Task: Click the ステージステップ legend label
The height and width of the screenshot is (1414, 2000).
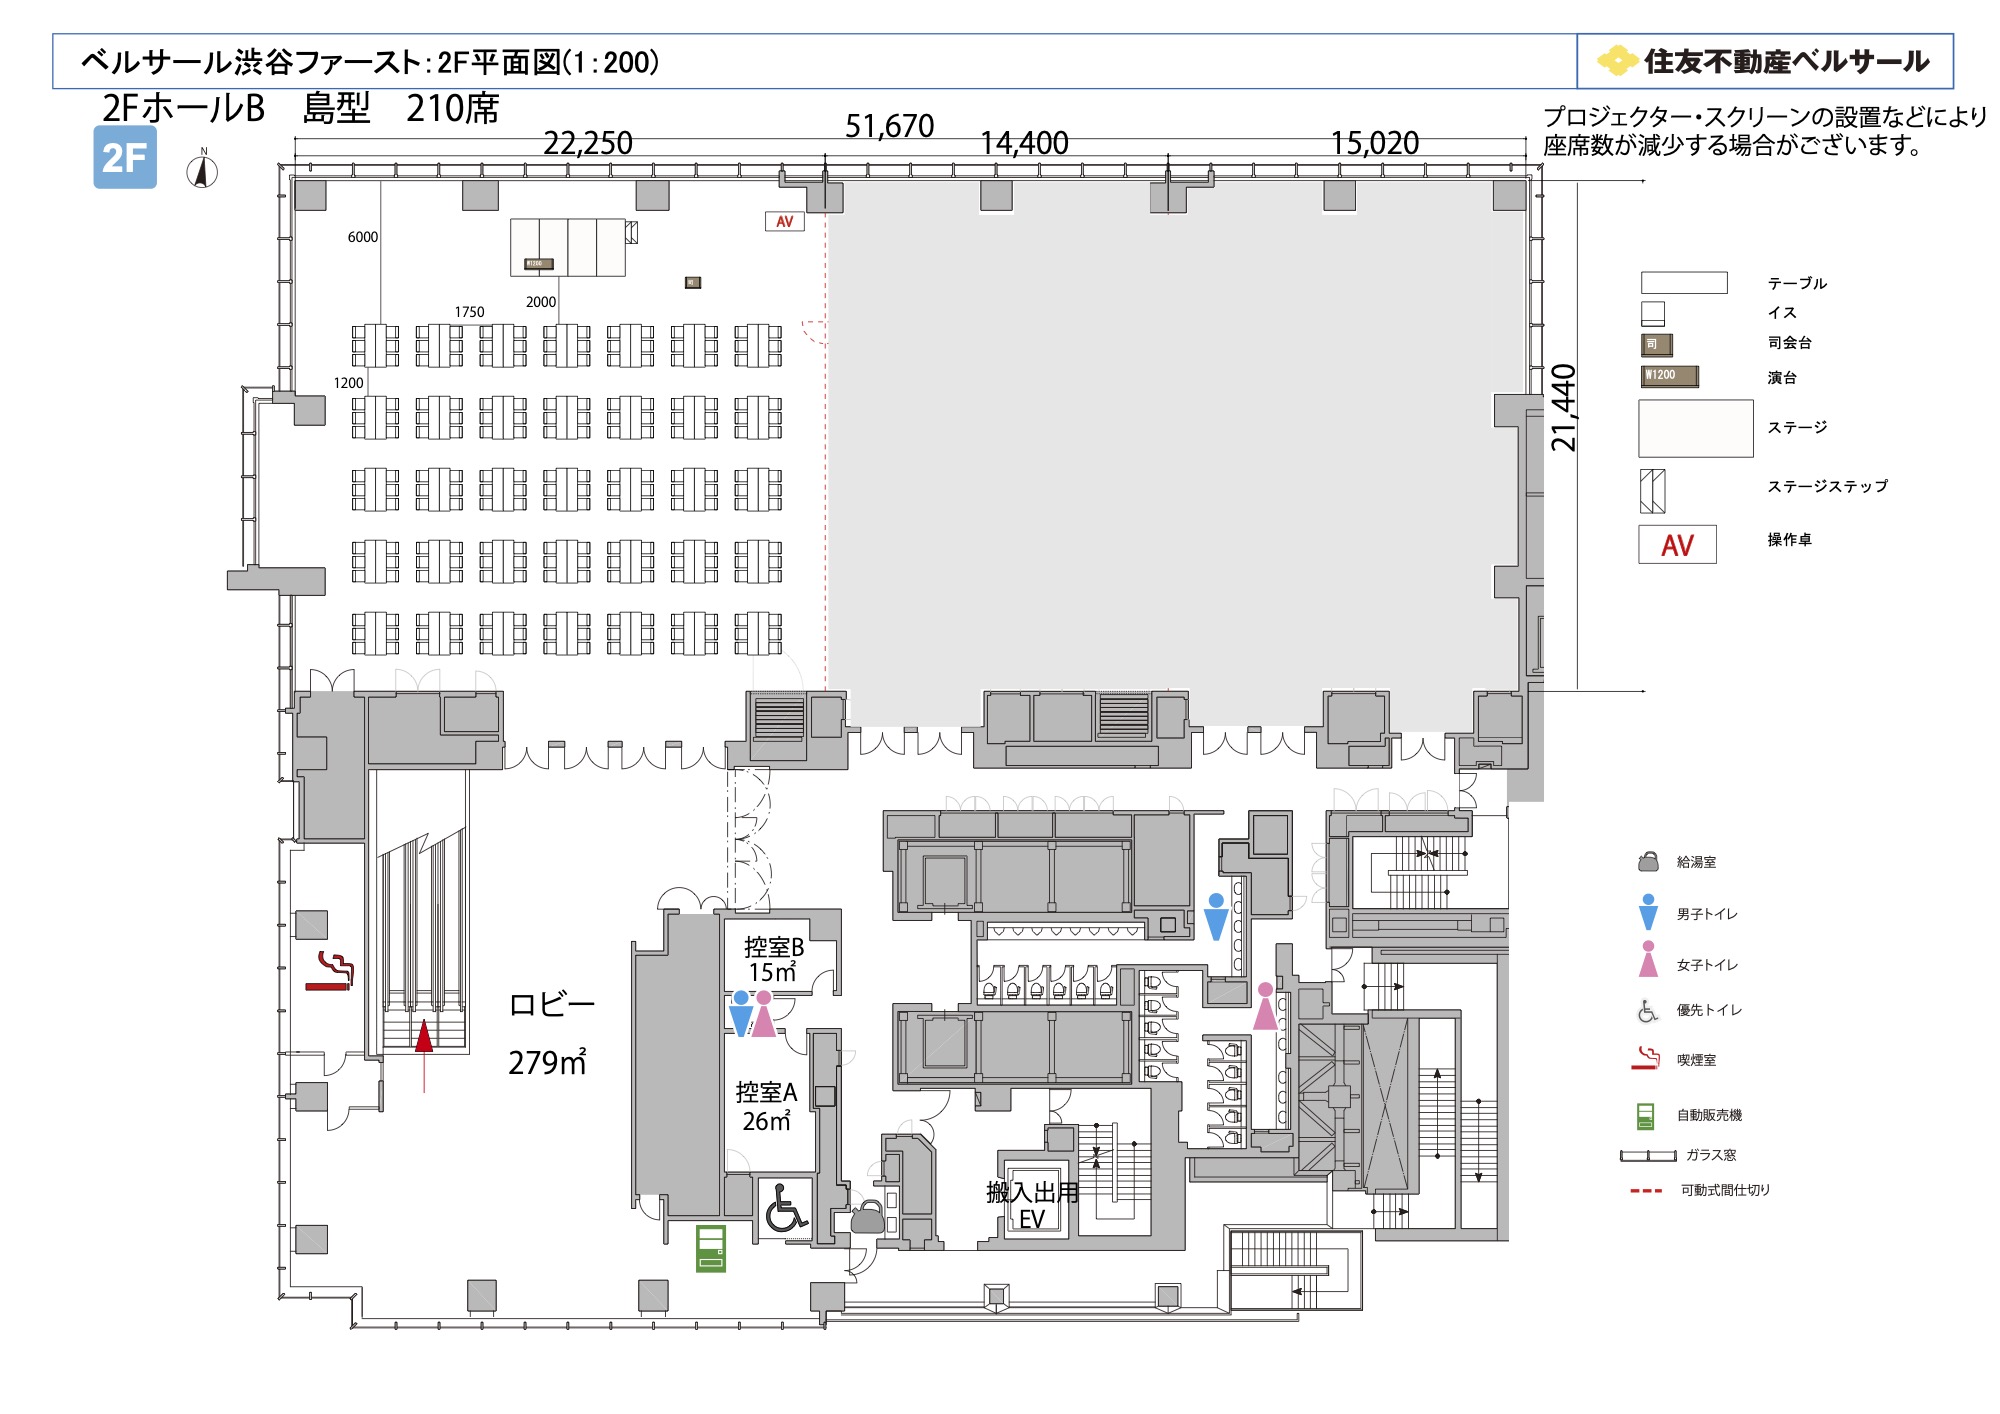Action: pos(1828,486)
